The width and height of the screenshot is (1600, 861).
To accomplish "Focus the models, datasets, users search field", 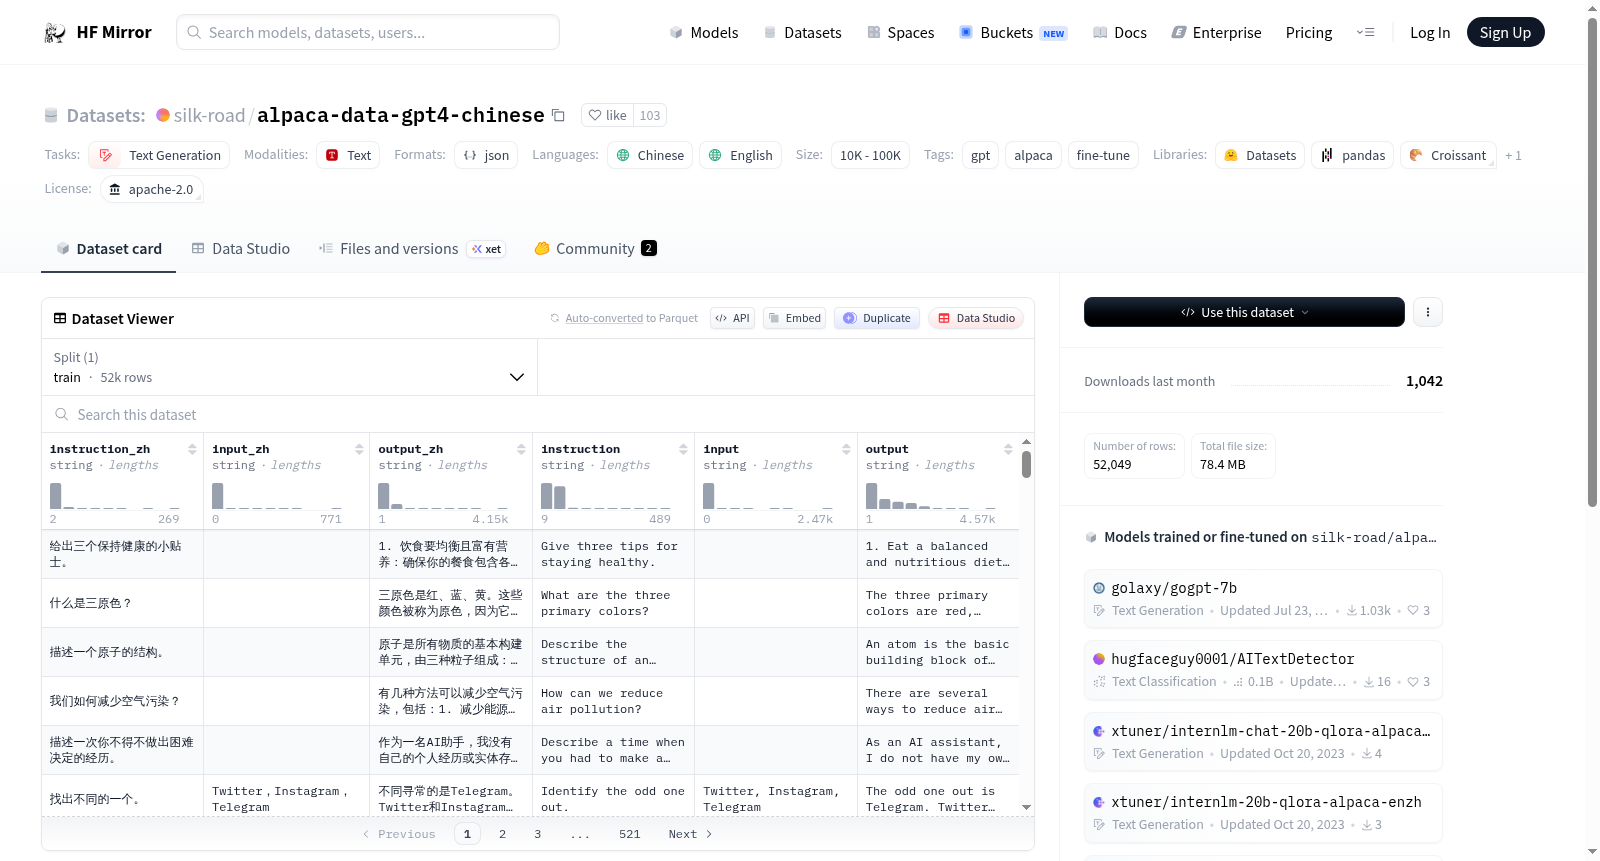I will tap(368, 32).
